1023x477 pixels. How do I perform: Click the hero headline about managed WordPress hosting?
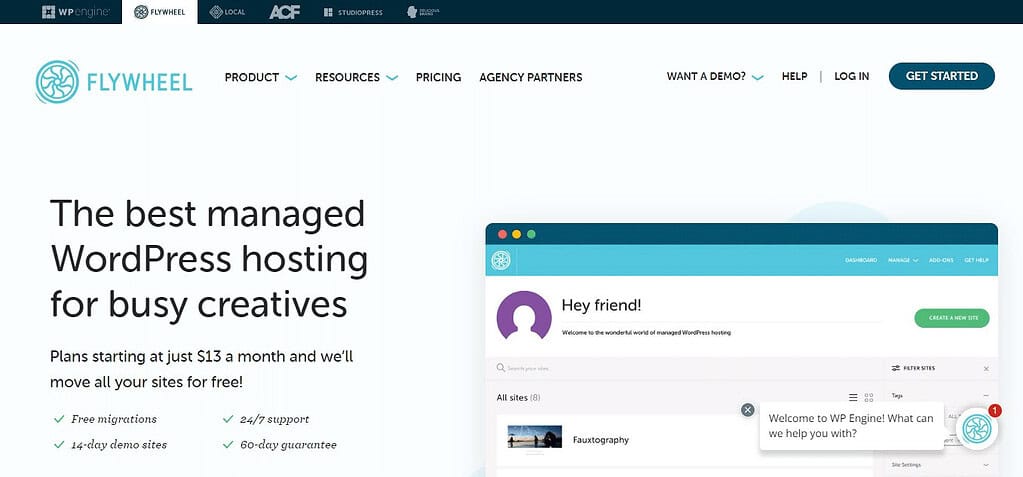pos(209,259)
